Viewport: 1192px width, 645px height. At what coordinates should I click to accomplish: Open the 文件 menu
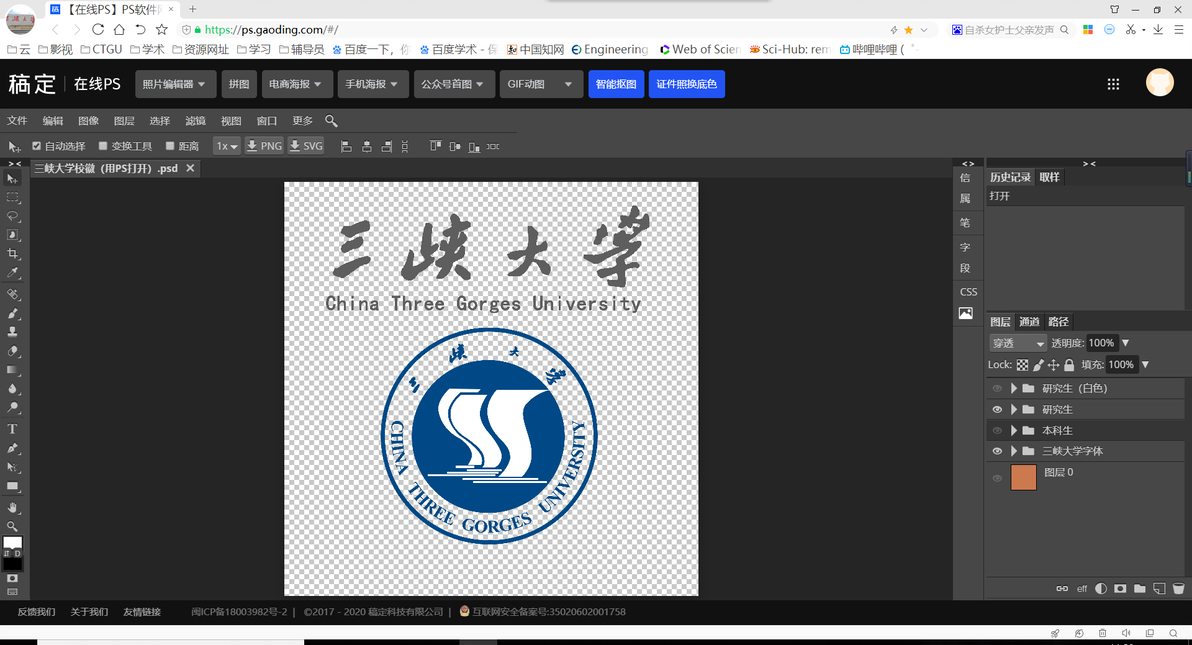pos(17,121)
